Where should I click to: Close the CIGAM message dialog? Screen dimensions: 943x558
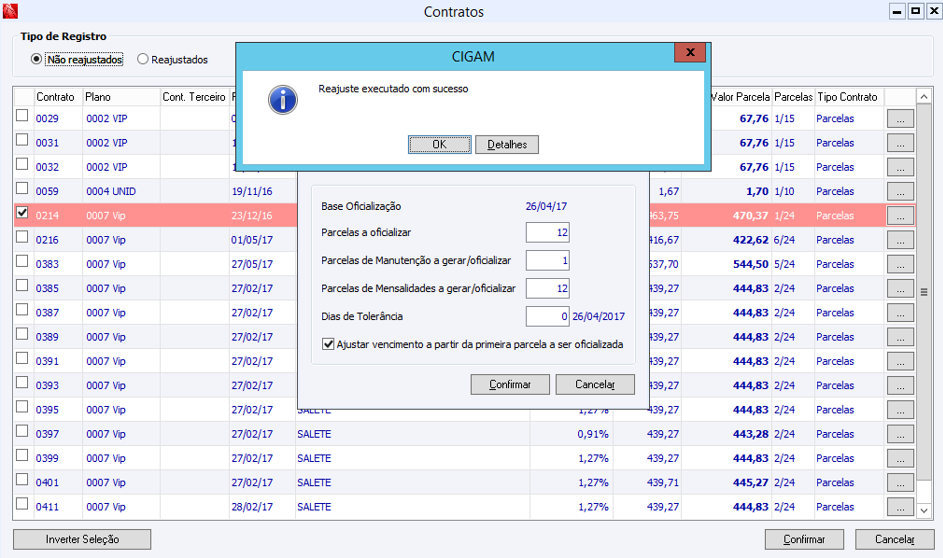coord(690,52)
